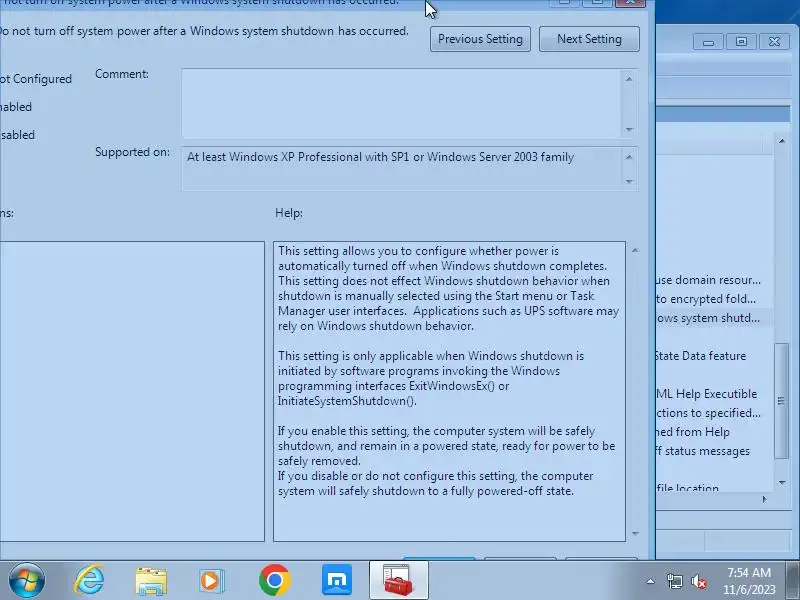Select 'use domain resour...' row in background window
Image resolution: width=800 pixels, height=600 pixels.
(x=708, y=280)
